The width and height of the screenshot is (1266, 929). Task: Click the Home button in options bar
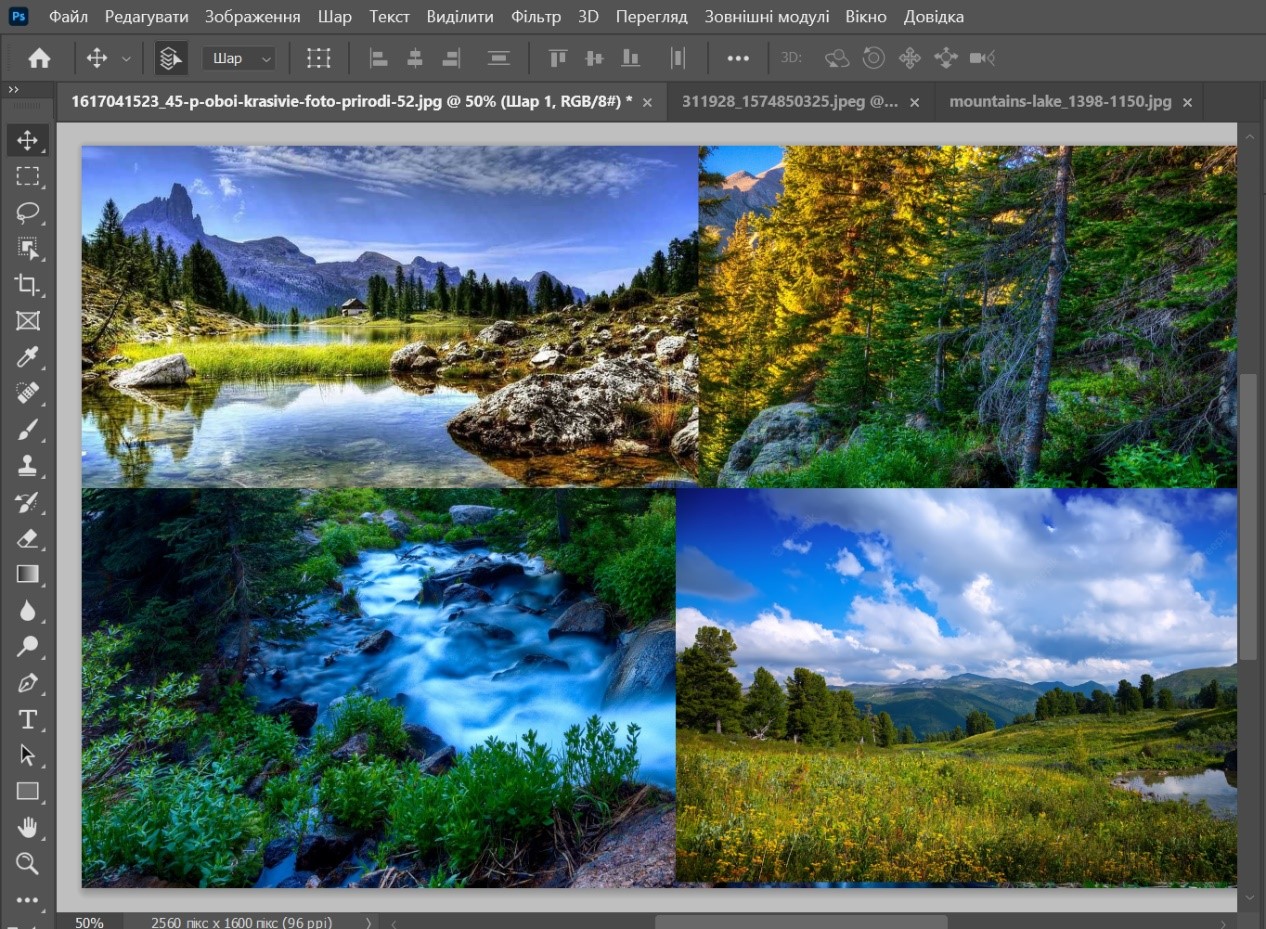(39, 58)
